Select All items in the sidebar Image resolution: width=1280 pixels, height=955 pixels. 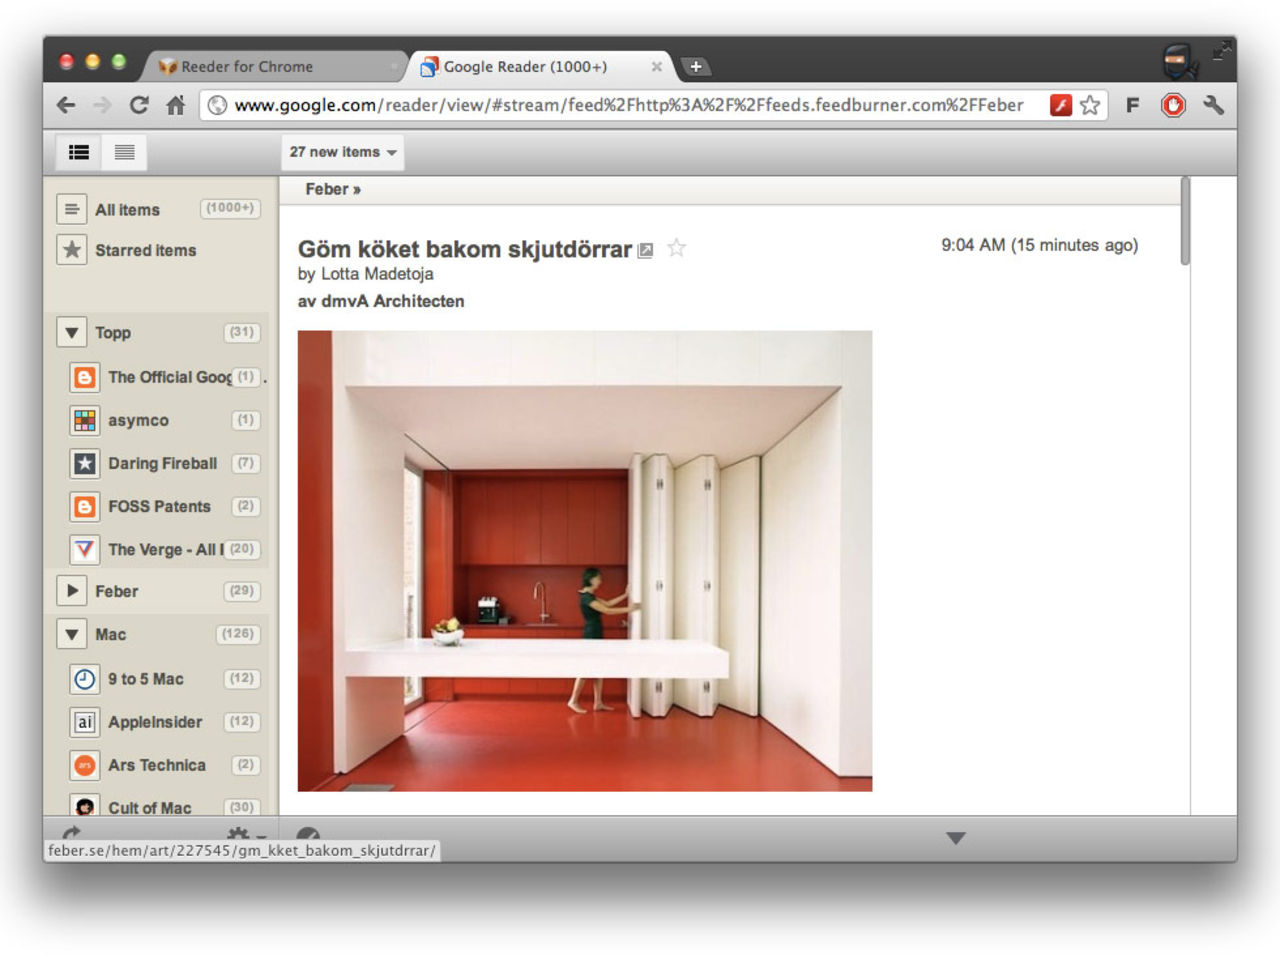click(x=127, y=209)
